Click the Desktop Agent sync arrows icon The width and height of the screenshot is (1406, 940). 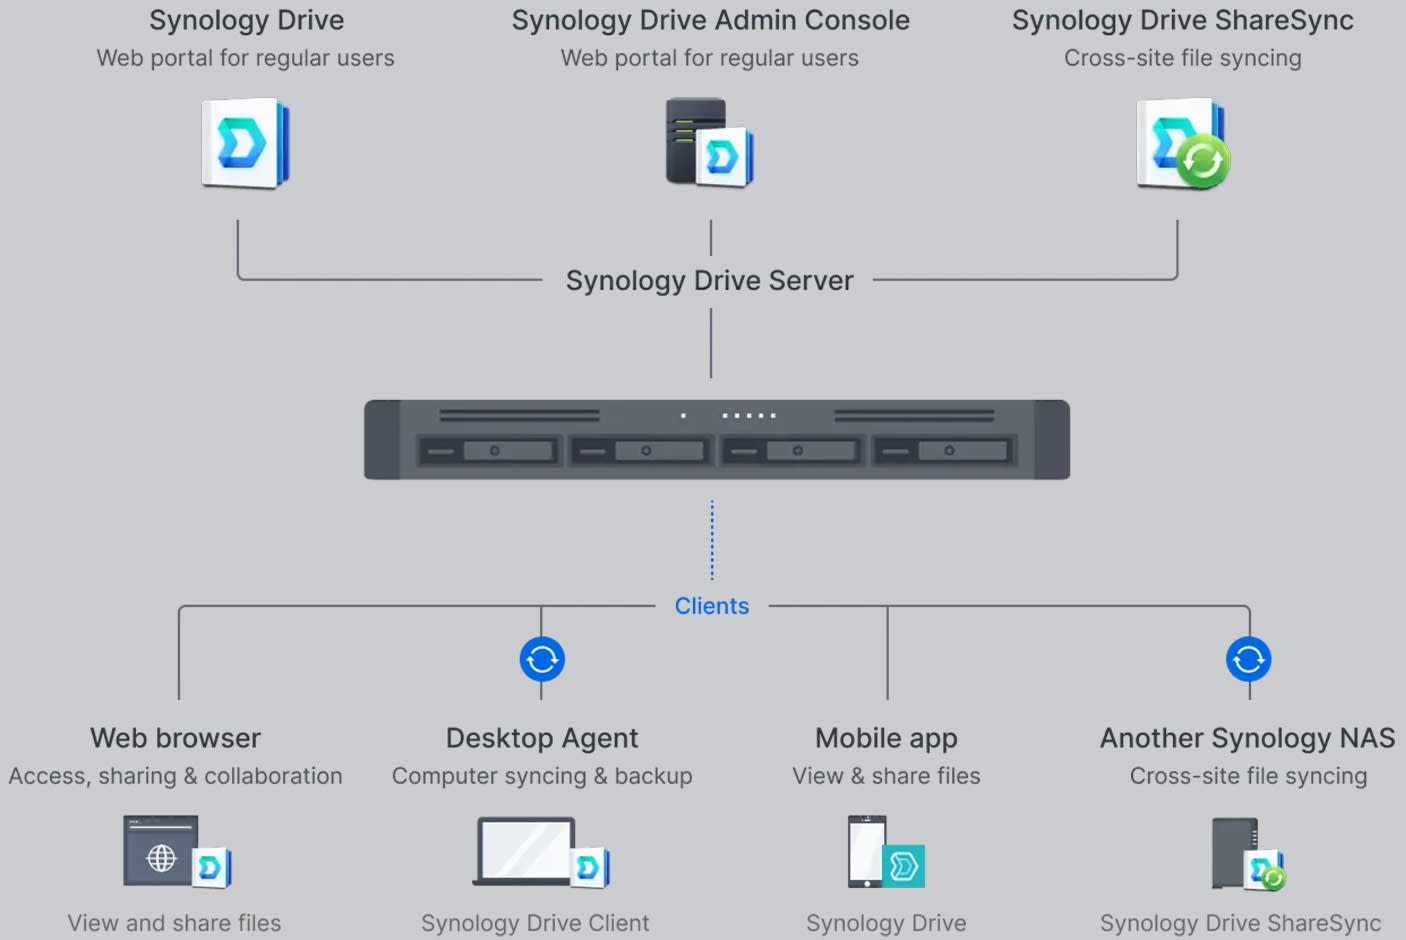(541, 658)
